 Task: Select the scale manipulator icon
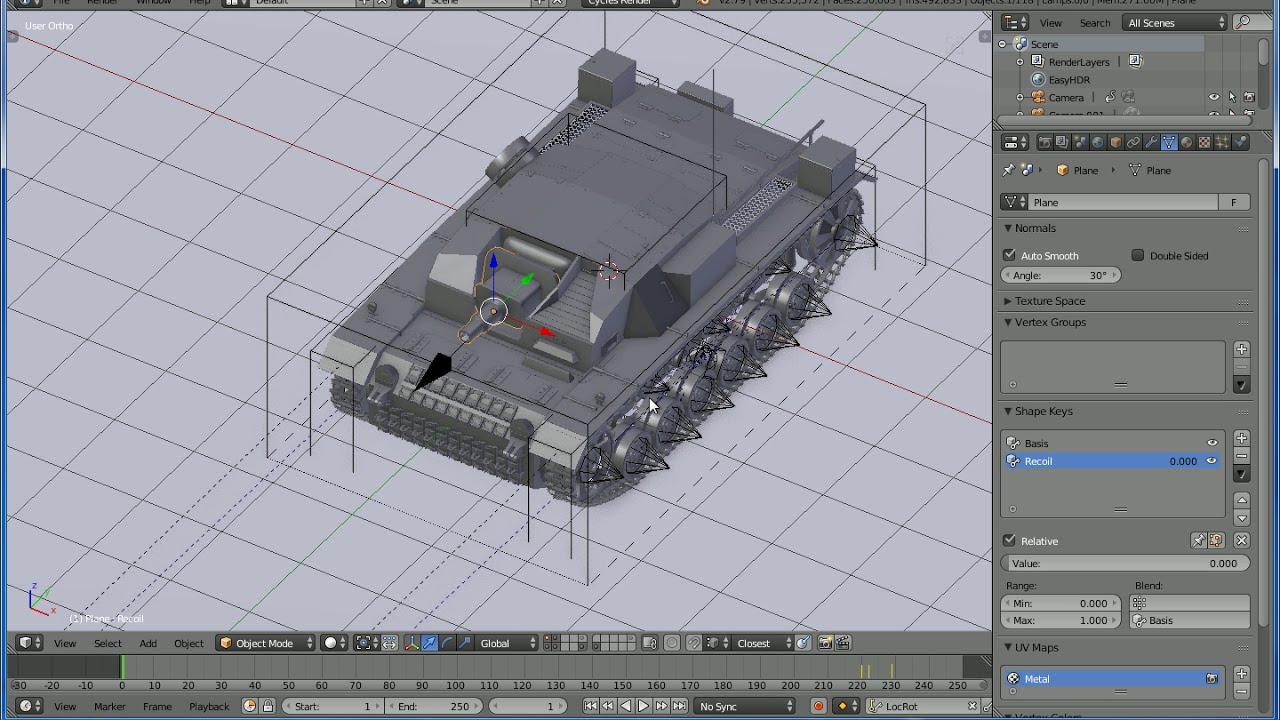pos(465,643)
